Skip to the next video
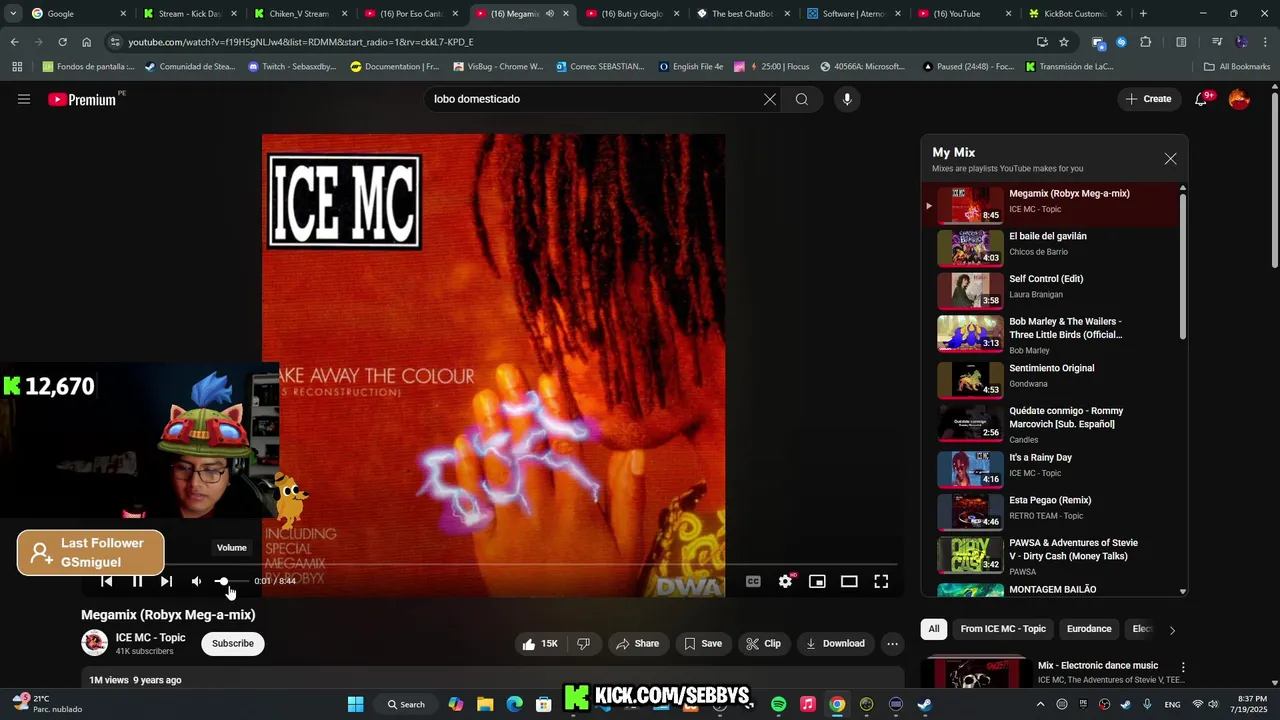This screenshot has height=720, width=1280. point(166,581)
